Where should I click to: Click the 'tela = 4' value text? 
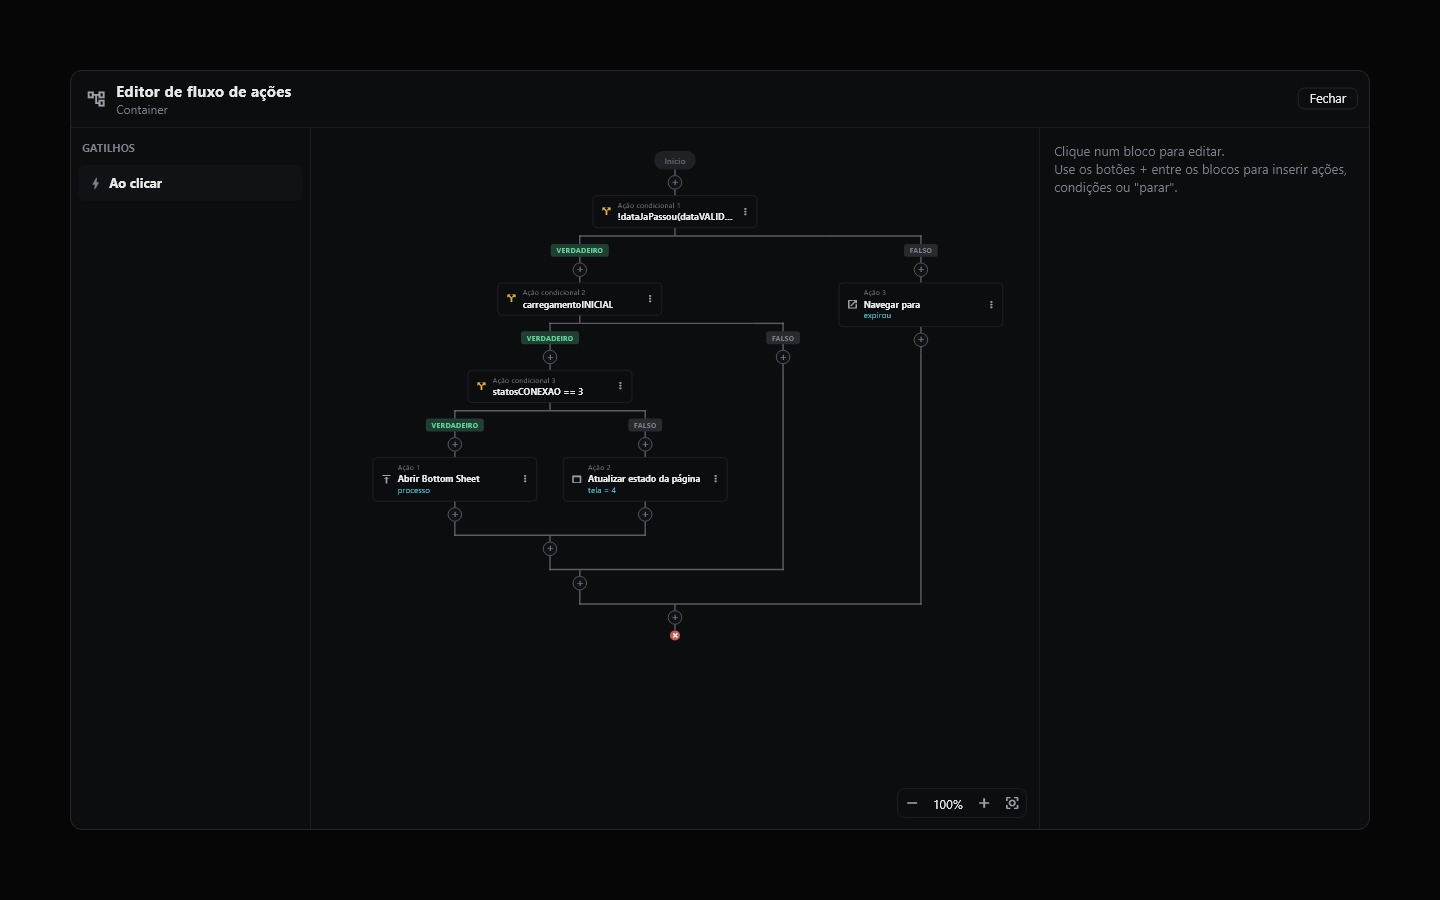[x=602, y=491]
